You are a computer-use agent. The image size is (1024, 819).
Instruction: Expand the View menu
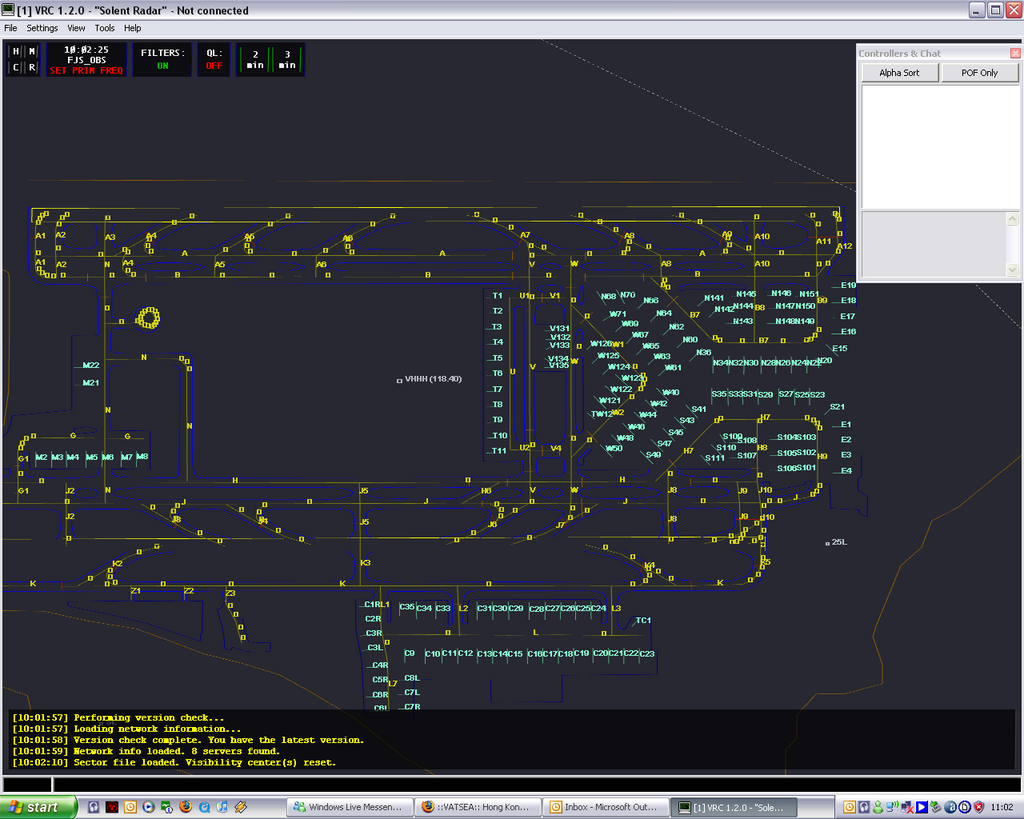point(76,28)
